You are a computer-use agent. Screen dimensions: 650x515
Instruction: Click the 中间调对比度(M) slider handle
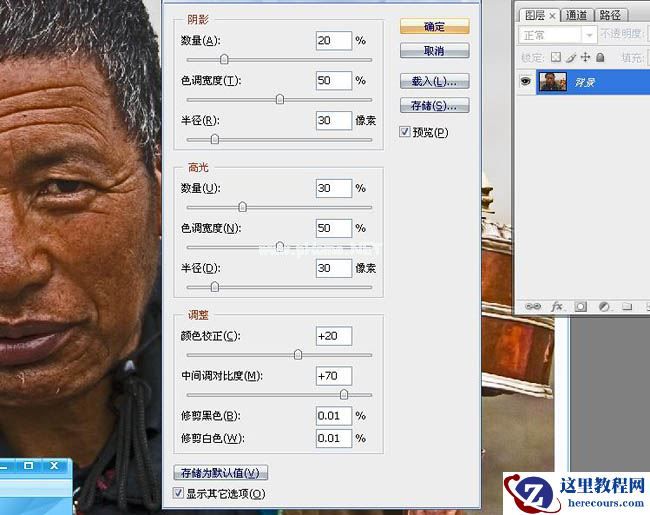(344, 394)
